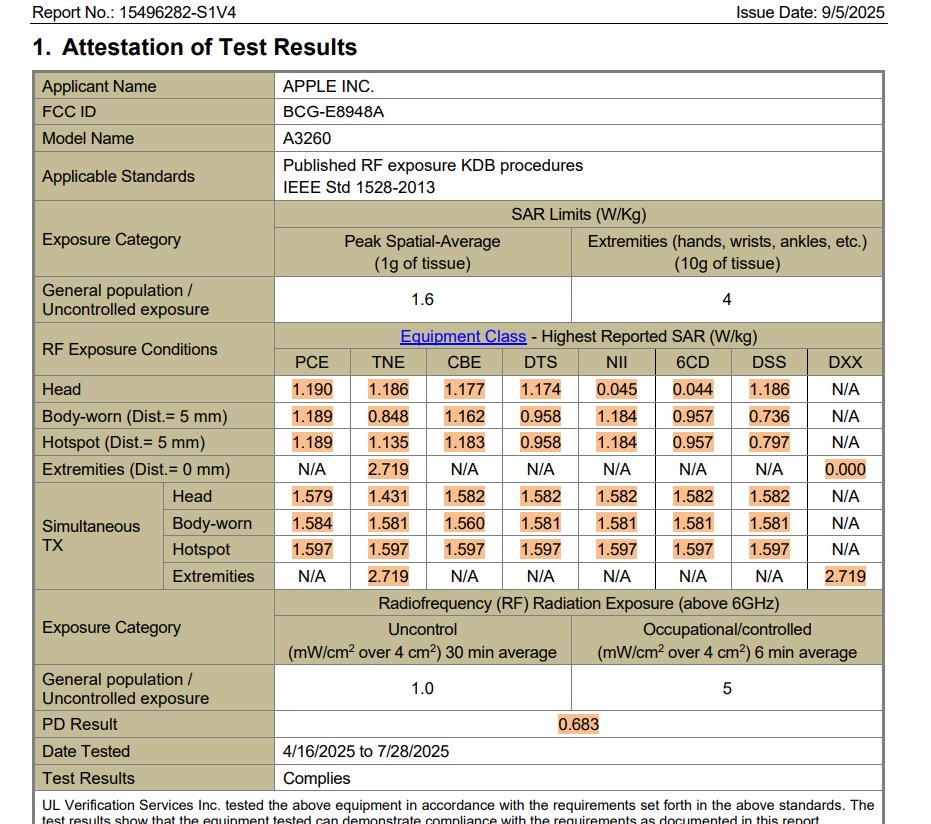
Task: Click the FCC ID value BCG-E8948A
Action: (x=333, y=112)
